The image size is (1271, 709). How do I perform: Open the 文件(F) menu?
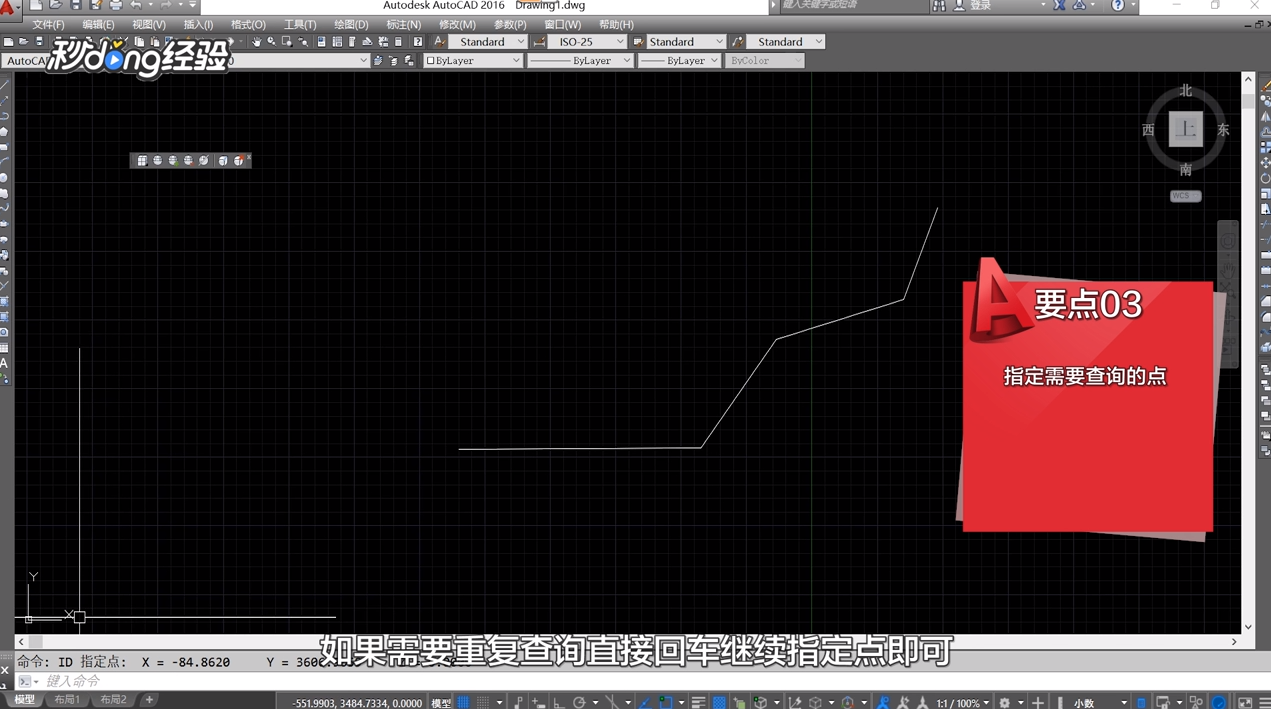pos(48,24)
